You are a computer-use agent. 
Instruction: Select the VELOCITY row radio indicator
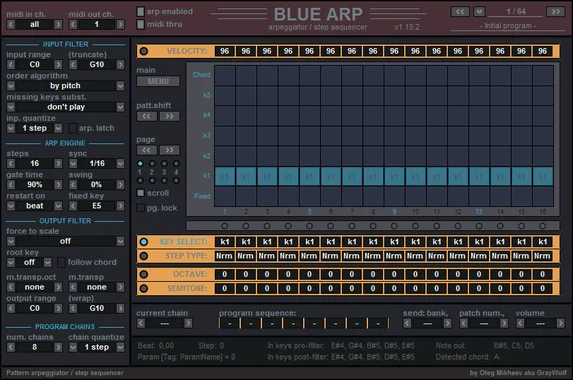[144, 51]
